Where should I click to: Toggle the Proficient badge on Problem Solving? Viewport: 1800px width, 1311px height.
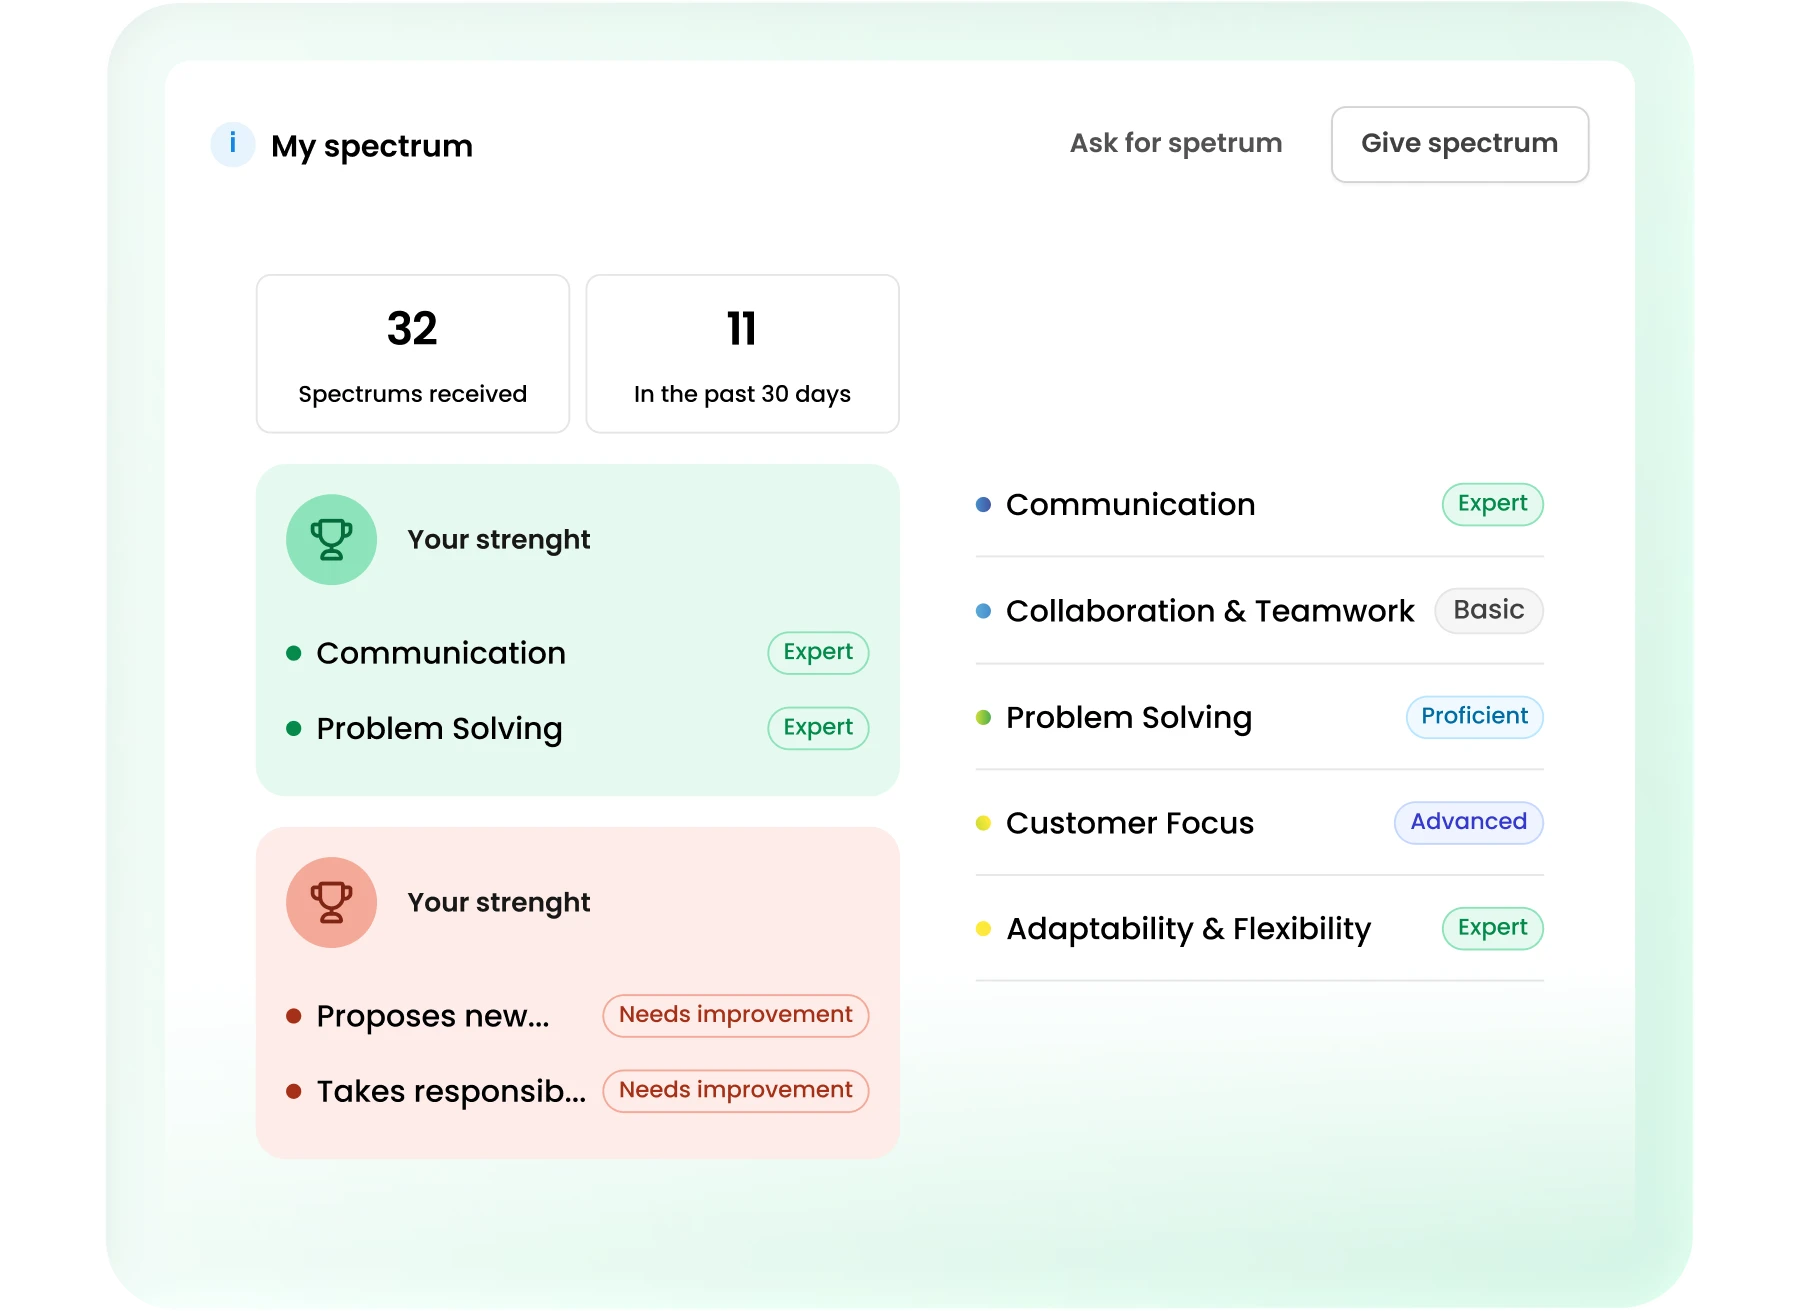point(1473,716)
